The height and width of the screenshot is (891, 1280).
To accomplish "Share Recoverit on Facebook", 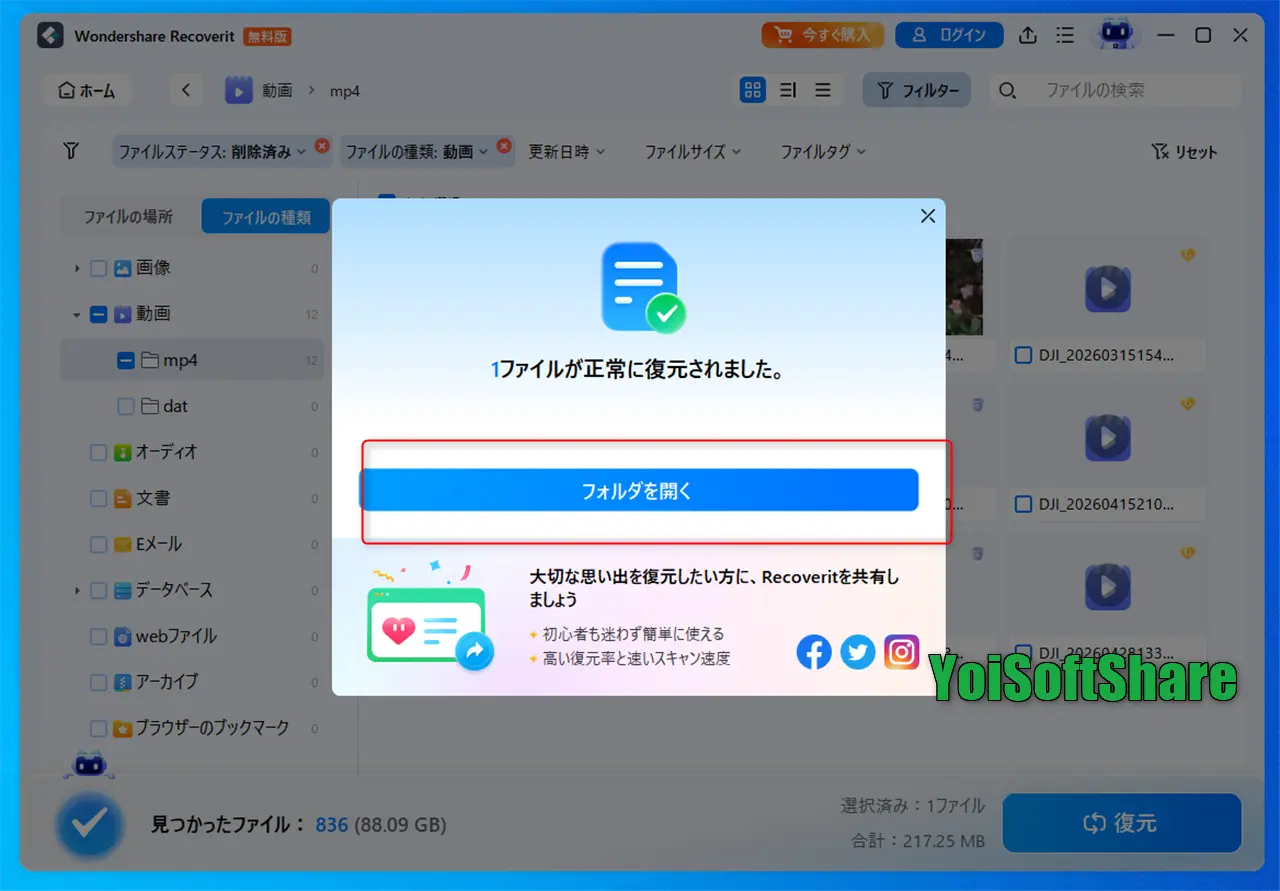I will point(814,653).
